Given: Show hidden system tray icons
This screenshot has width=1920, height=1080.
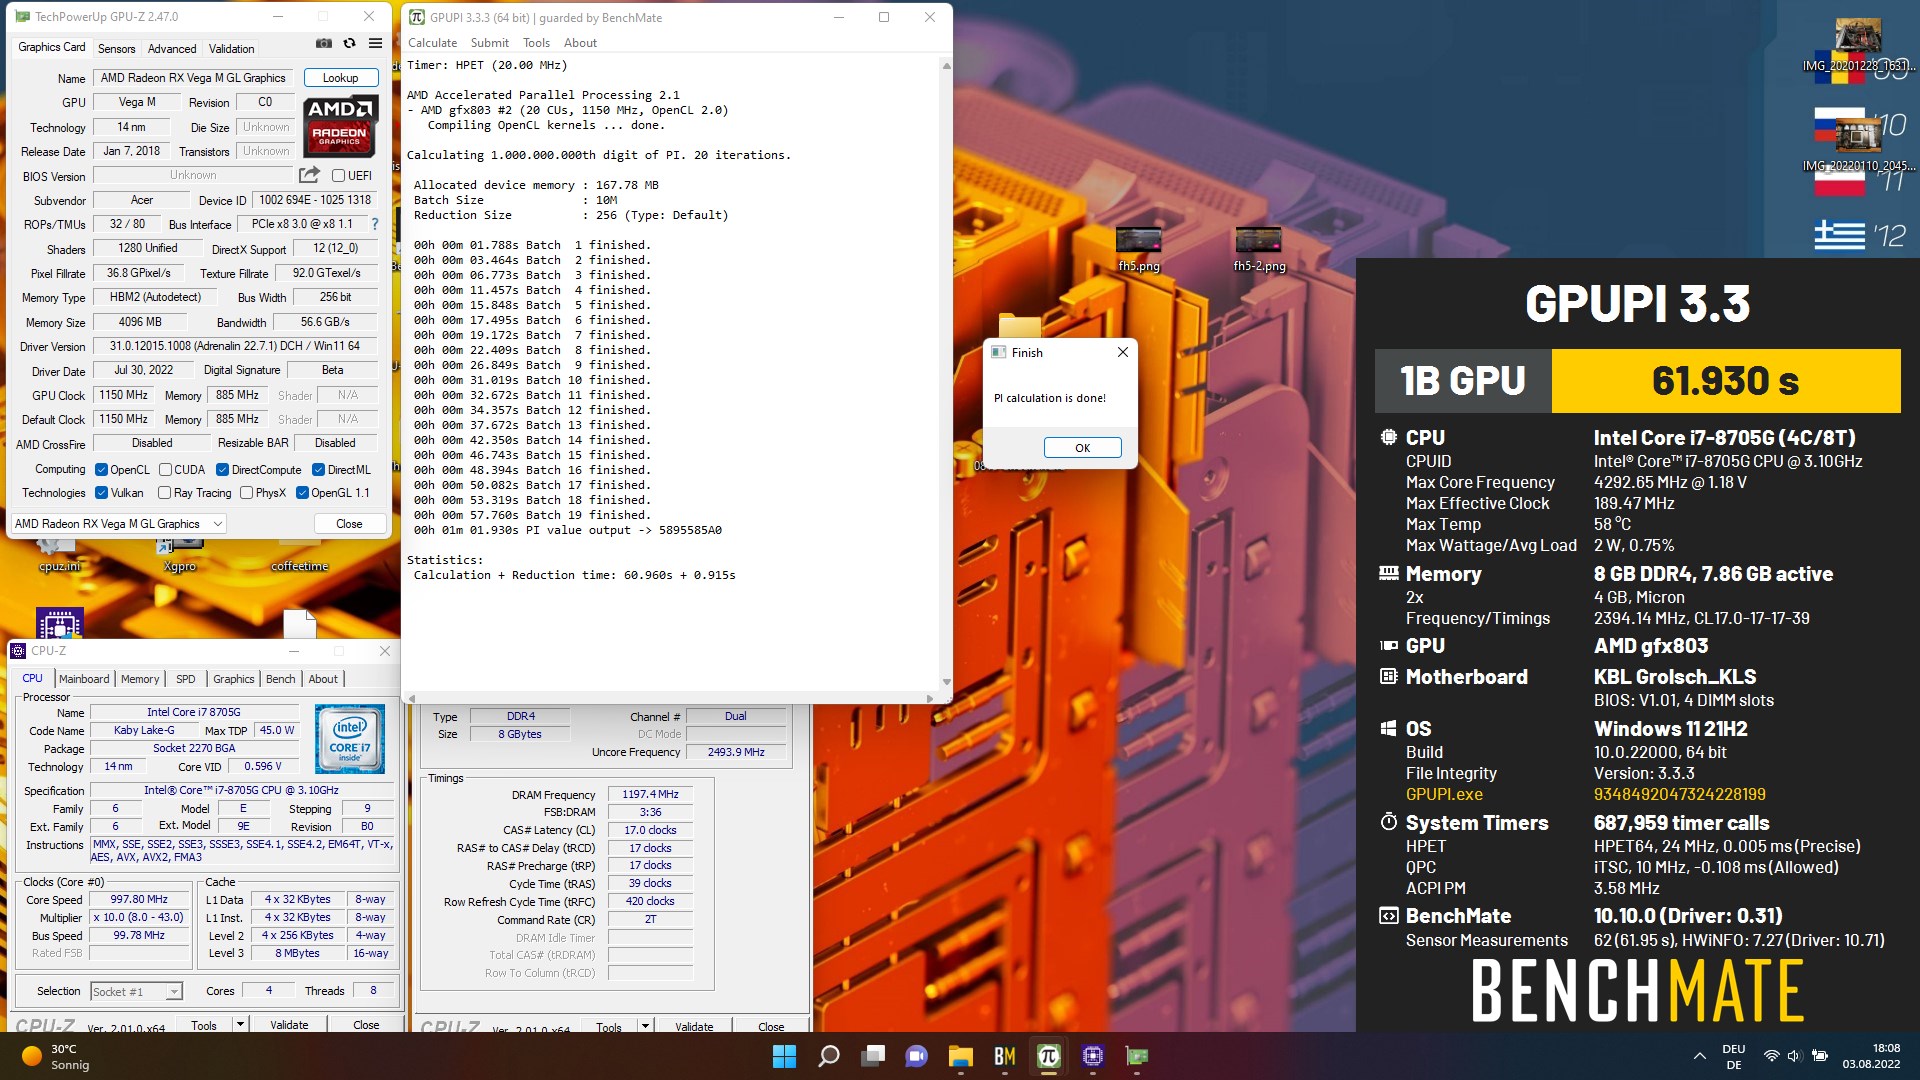Looking at the screenshot, I should pyautogui.click(x=1699, y=1056).
